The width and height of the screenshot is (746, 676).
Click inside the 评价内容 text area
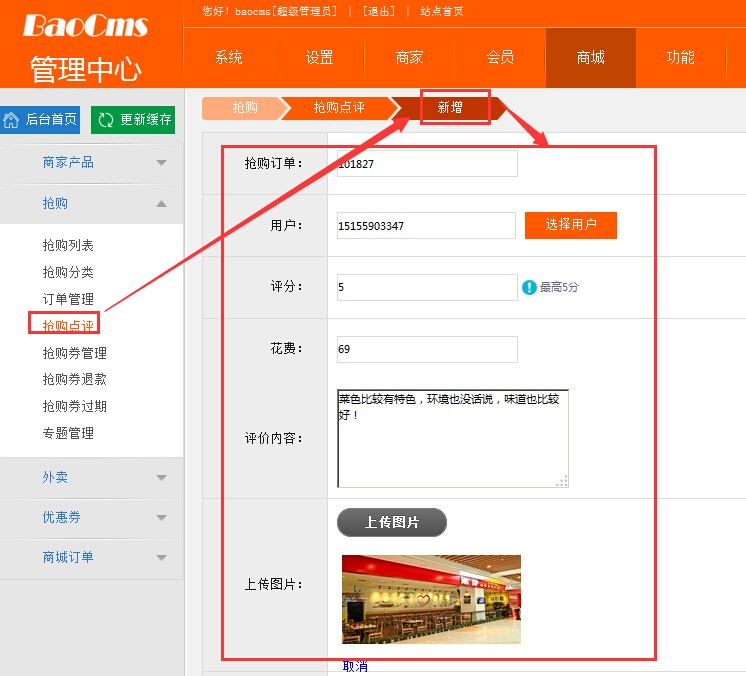[x=452, y=438]
